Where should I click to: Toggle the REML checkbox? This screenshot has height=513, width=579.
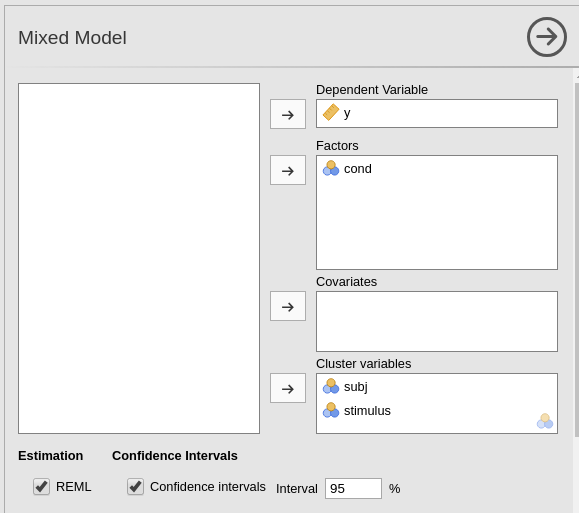point(41,486)
